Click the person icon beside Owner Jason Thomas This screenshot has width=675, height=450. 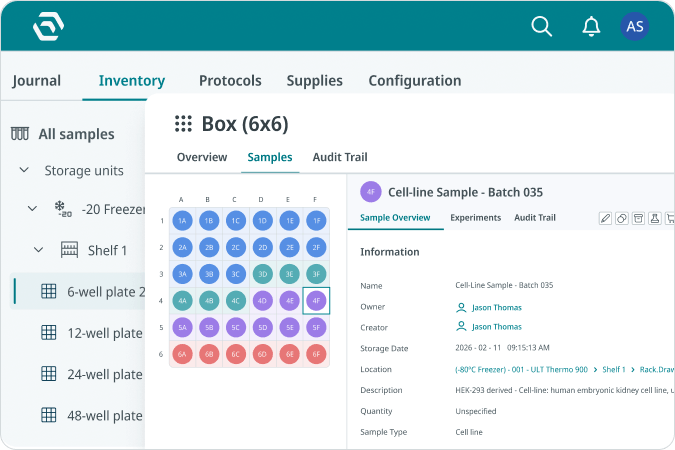pos(461,307)
